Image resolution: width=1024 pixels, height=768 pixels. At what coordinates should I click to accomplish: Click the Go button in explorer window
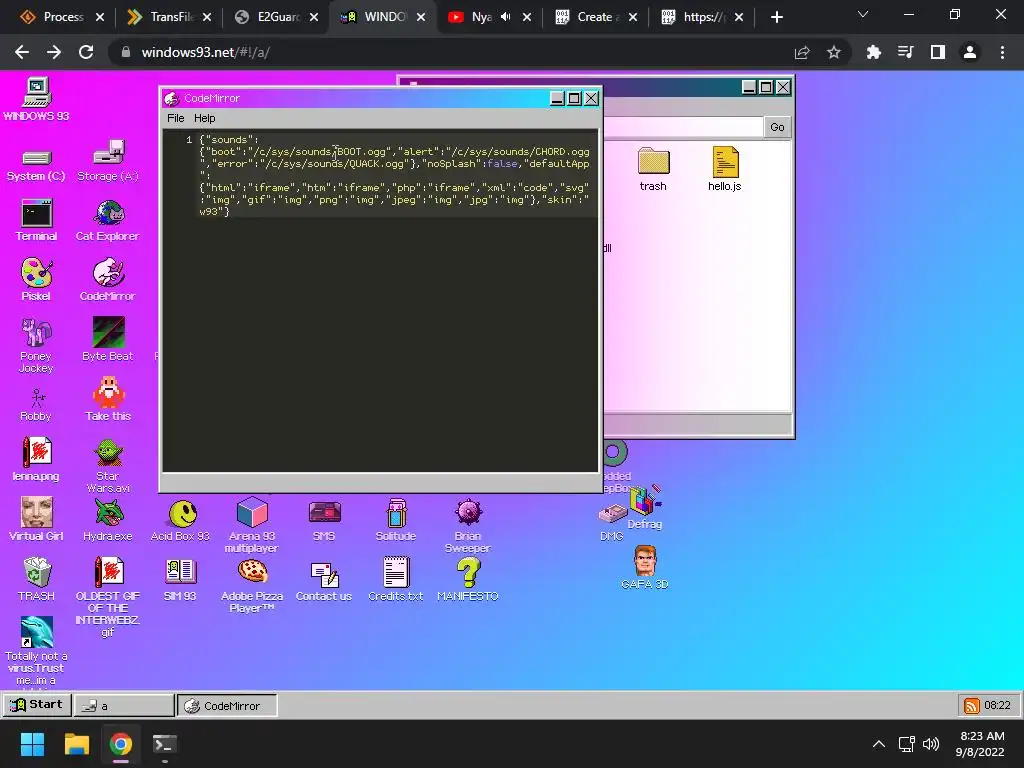(777, 127)
